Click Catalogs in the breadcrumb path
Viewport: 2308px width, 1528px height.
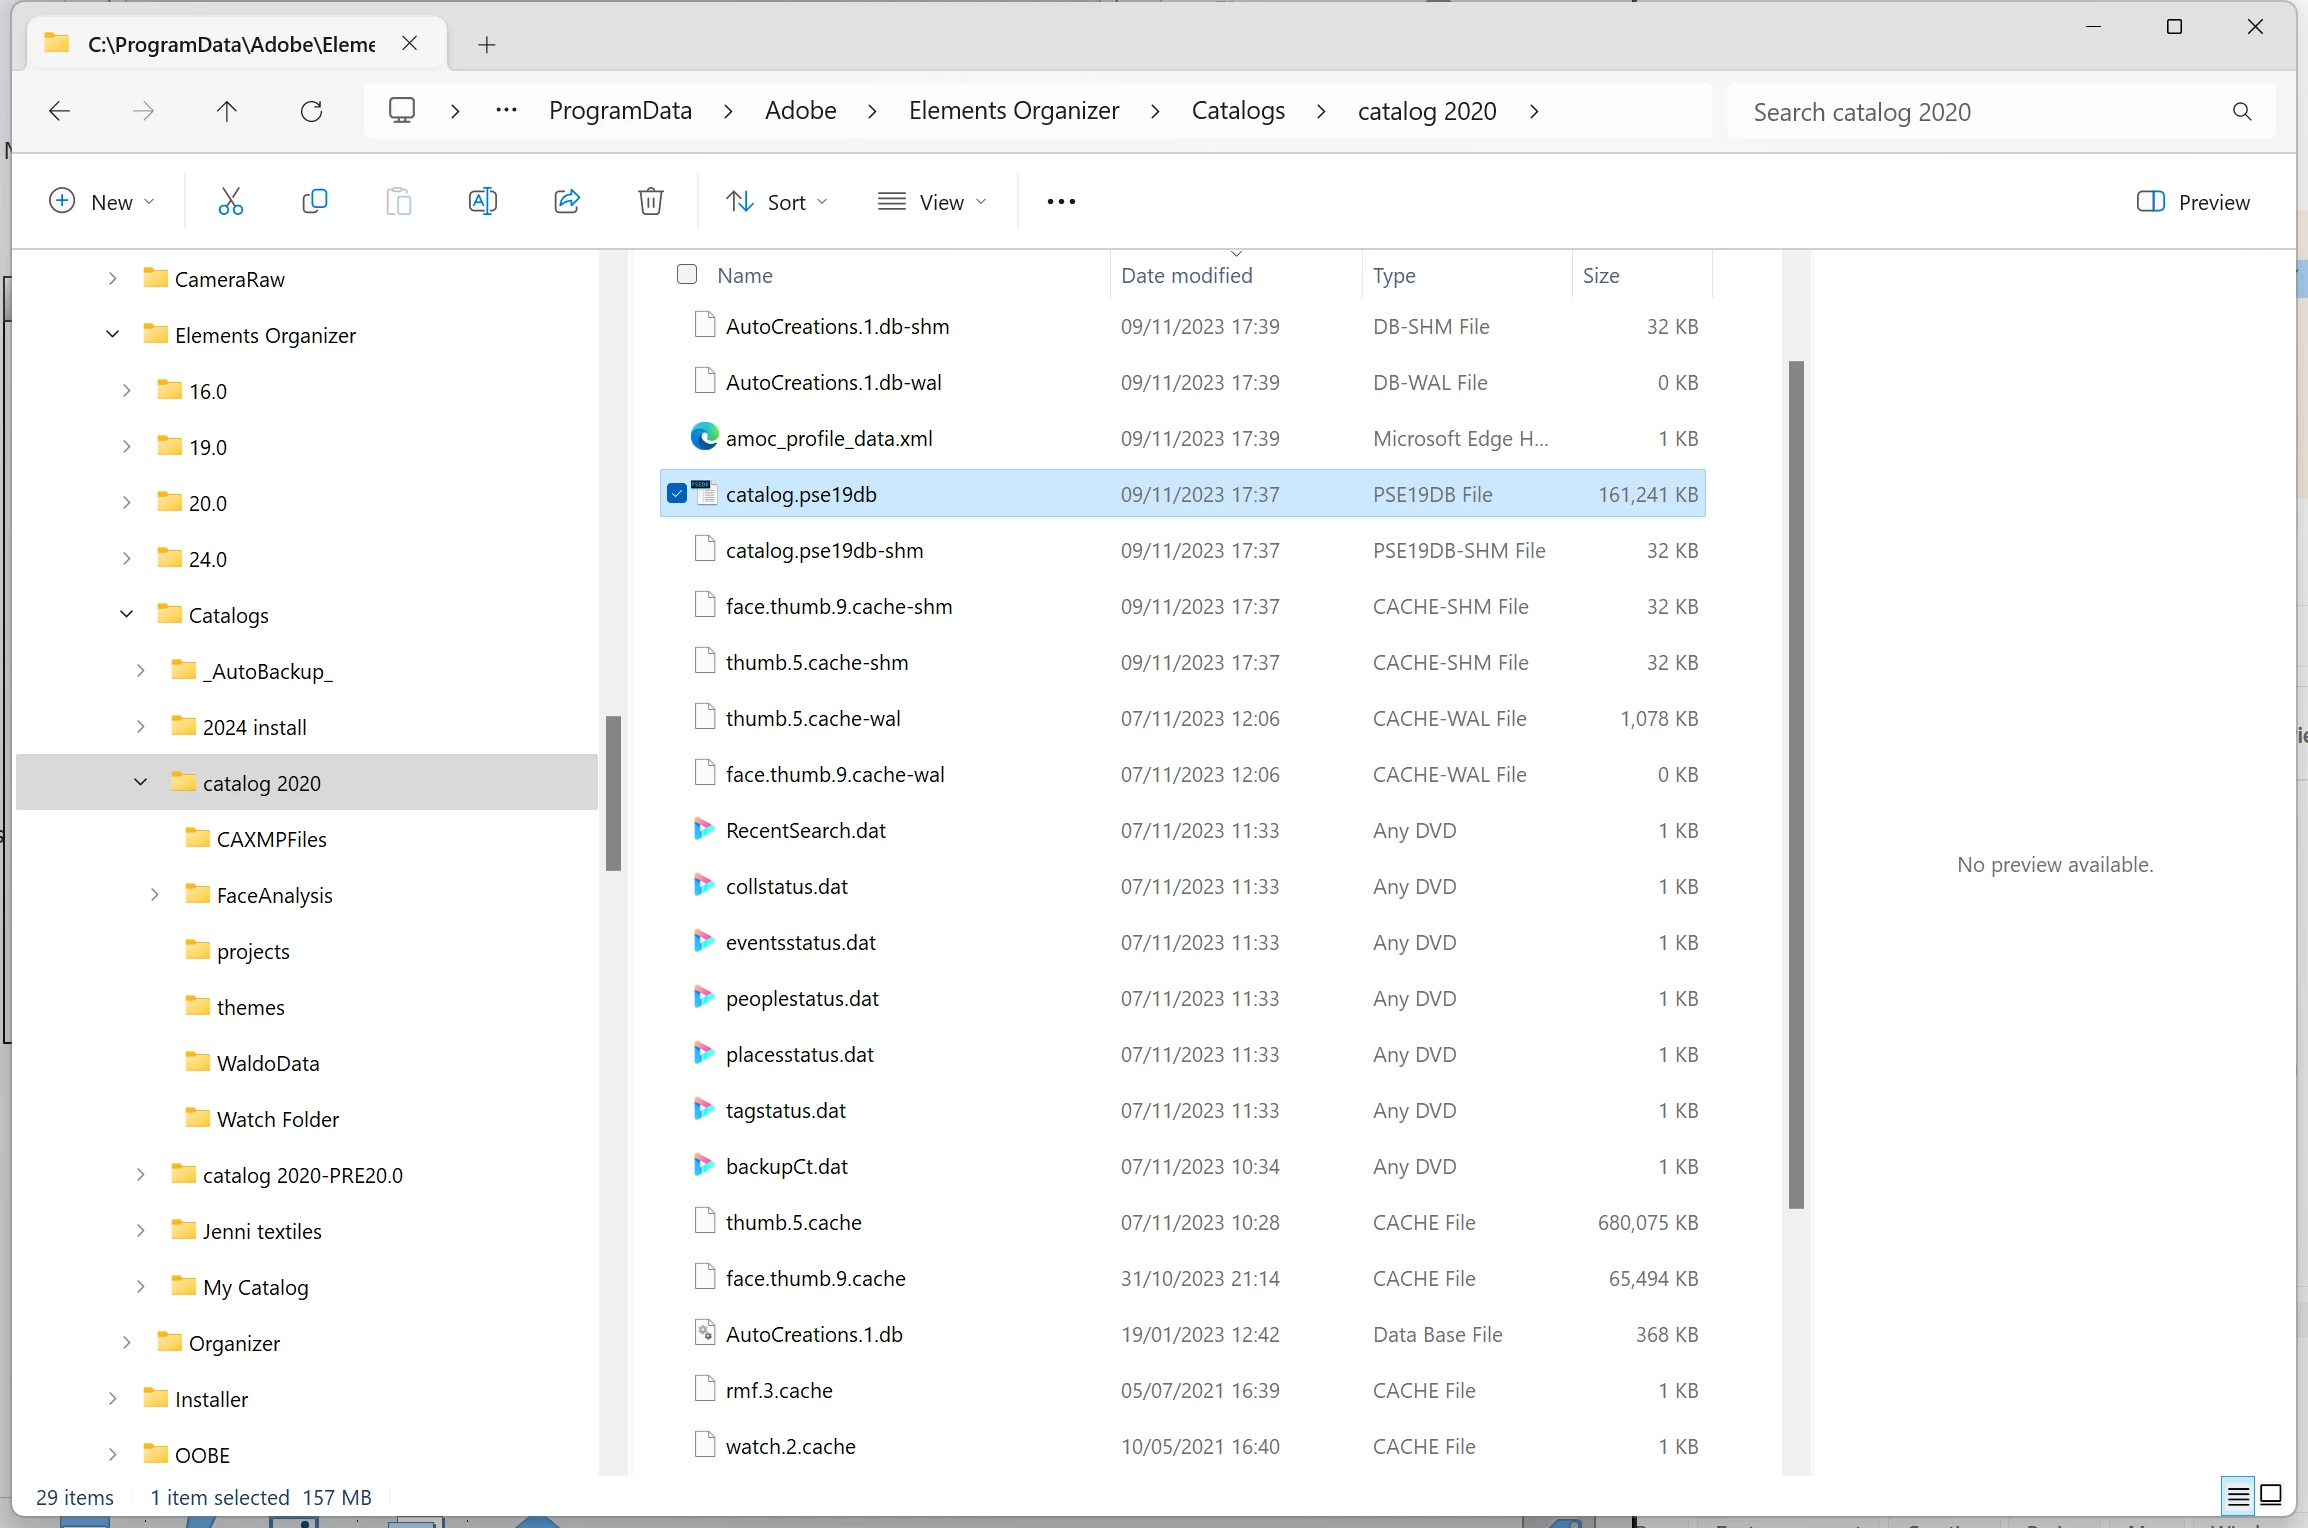[1238, 111]
